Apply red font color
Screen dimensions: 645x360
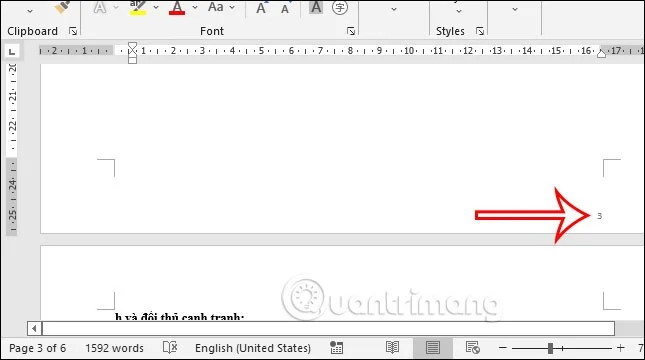[177, 7]
